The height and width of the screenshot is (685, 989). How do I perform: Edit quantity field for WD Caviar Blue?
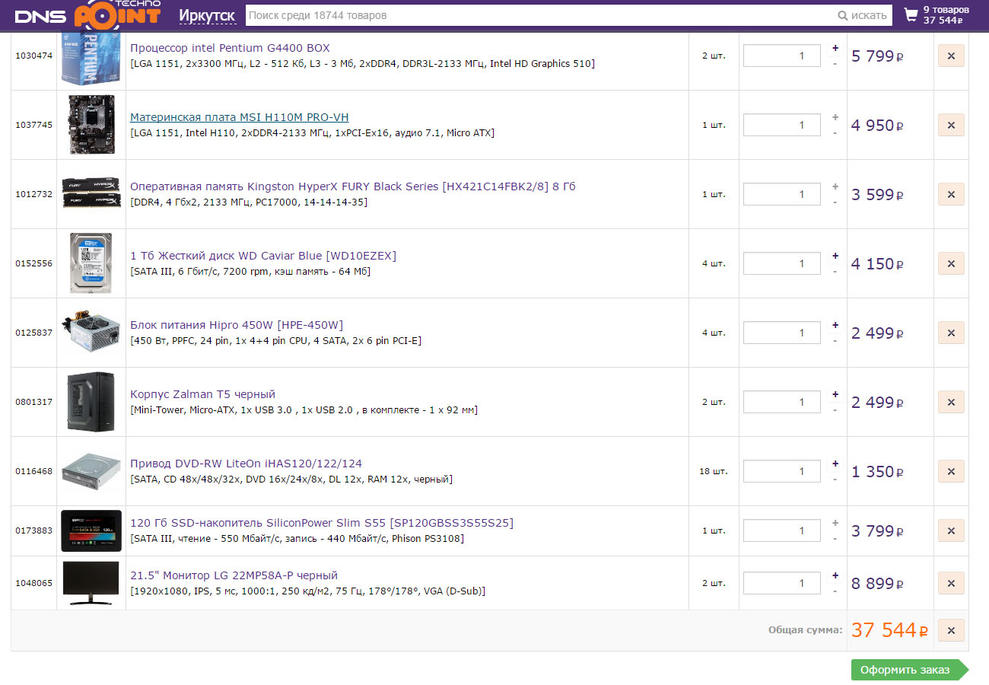click(x=781, y=264)
